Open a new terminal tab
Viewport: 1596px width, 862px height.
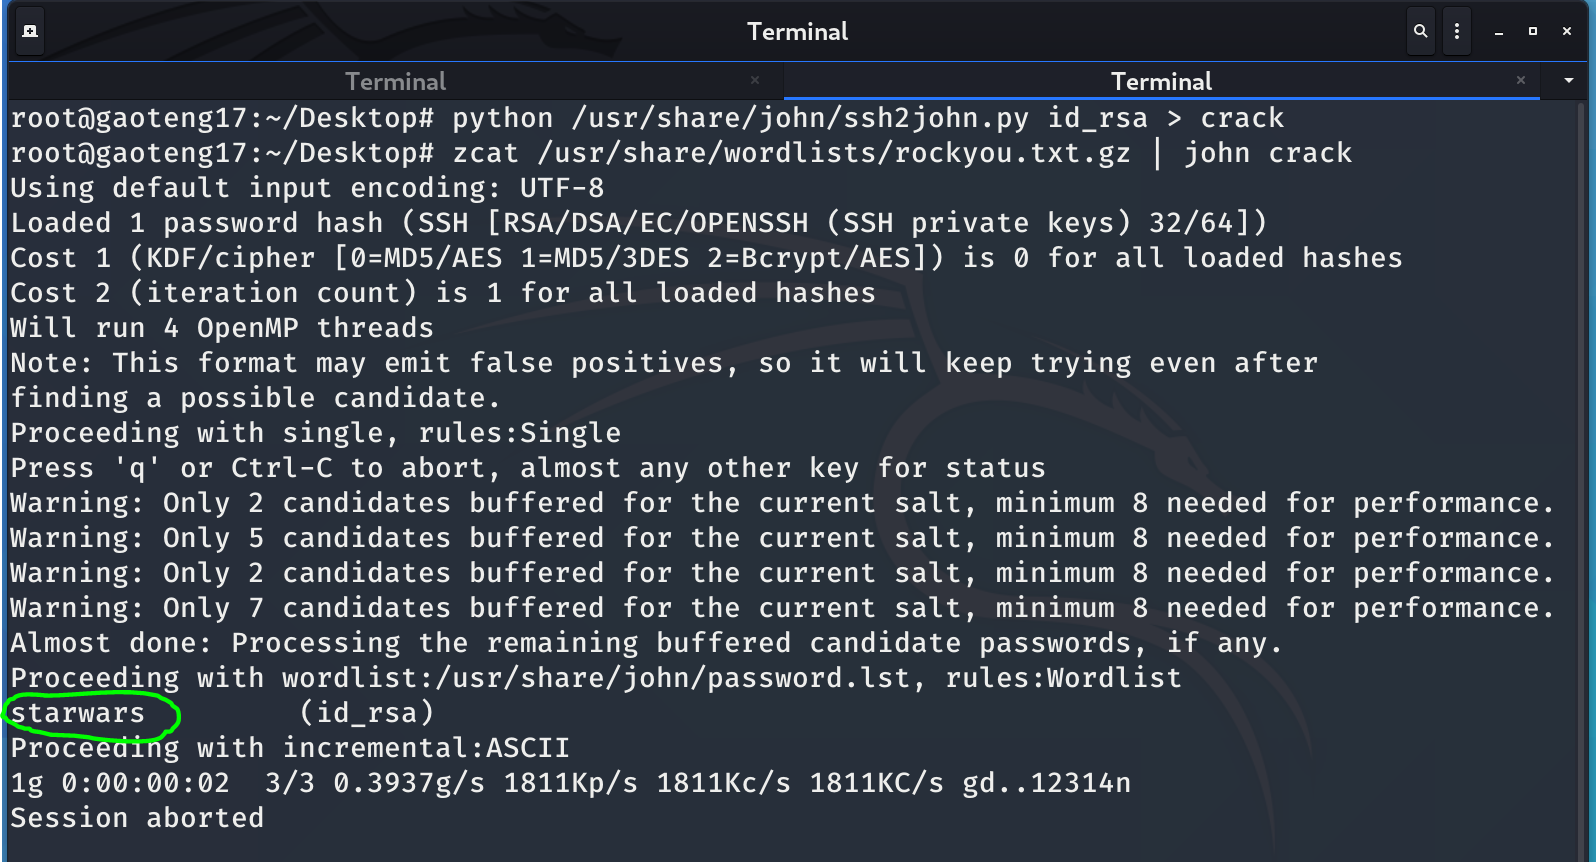(30, 31)
